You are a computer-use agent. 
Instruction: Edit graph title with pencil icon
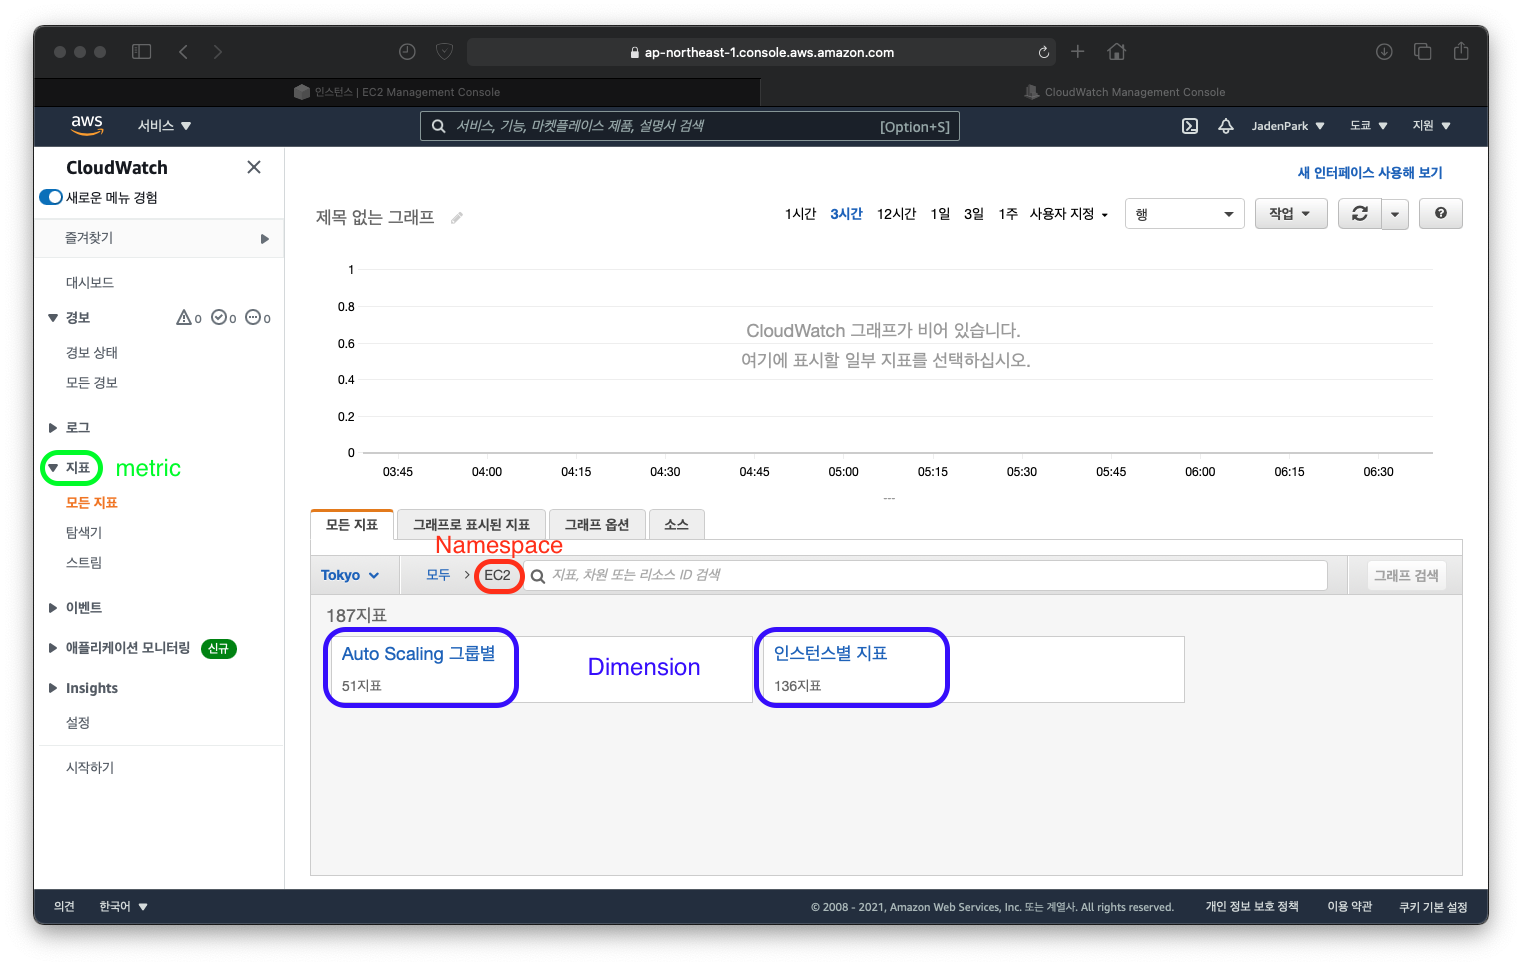(x=457, y=218)
